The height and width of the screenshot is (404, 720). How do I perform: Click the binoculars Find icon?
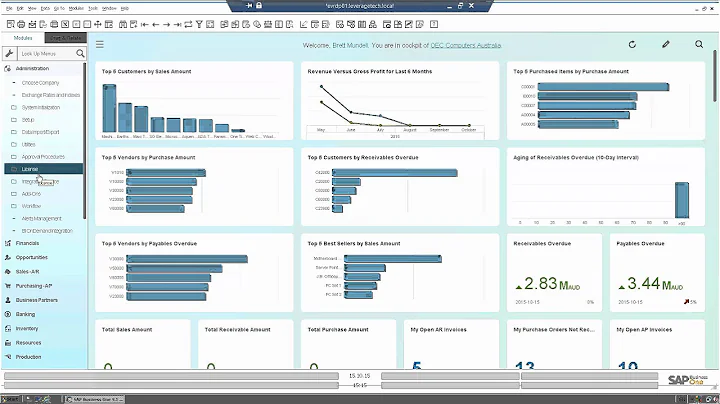click(123, 24)
